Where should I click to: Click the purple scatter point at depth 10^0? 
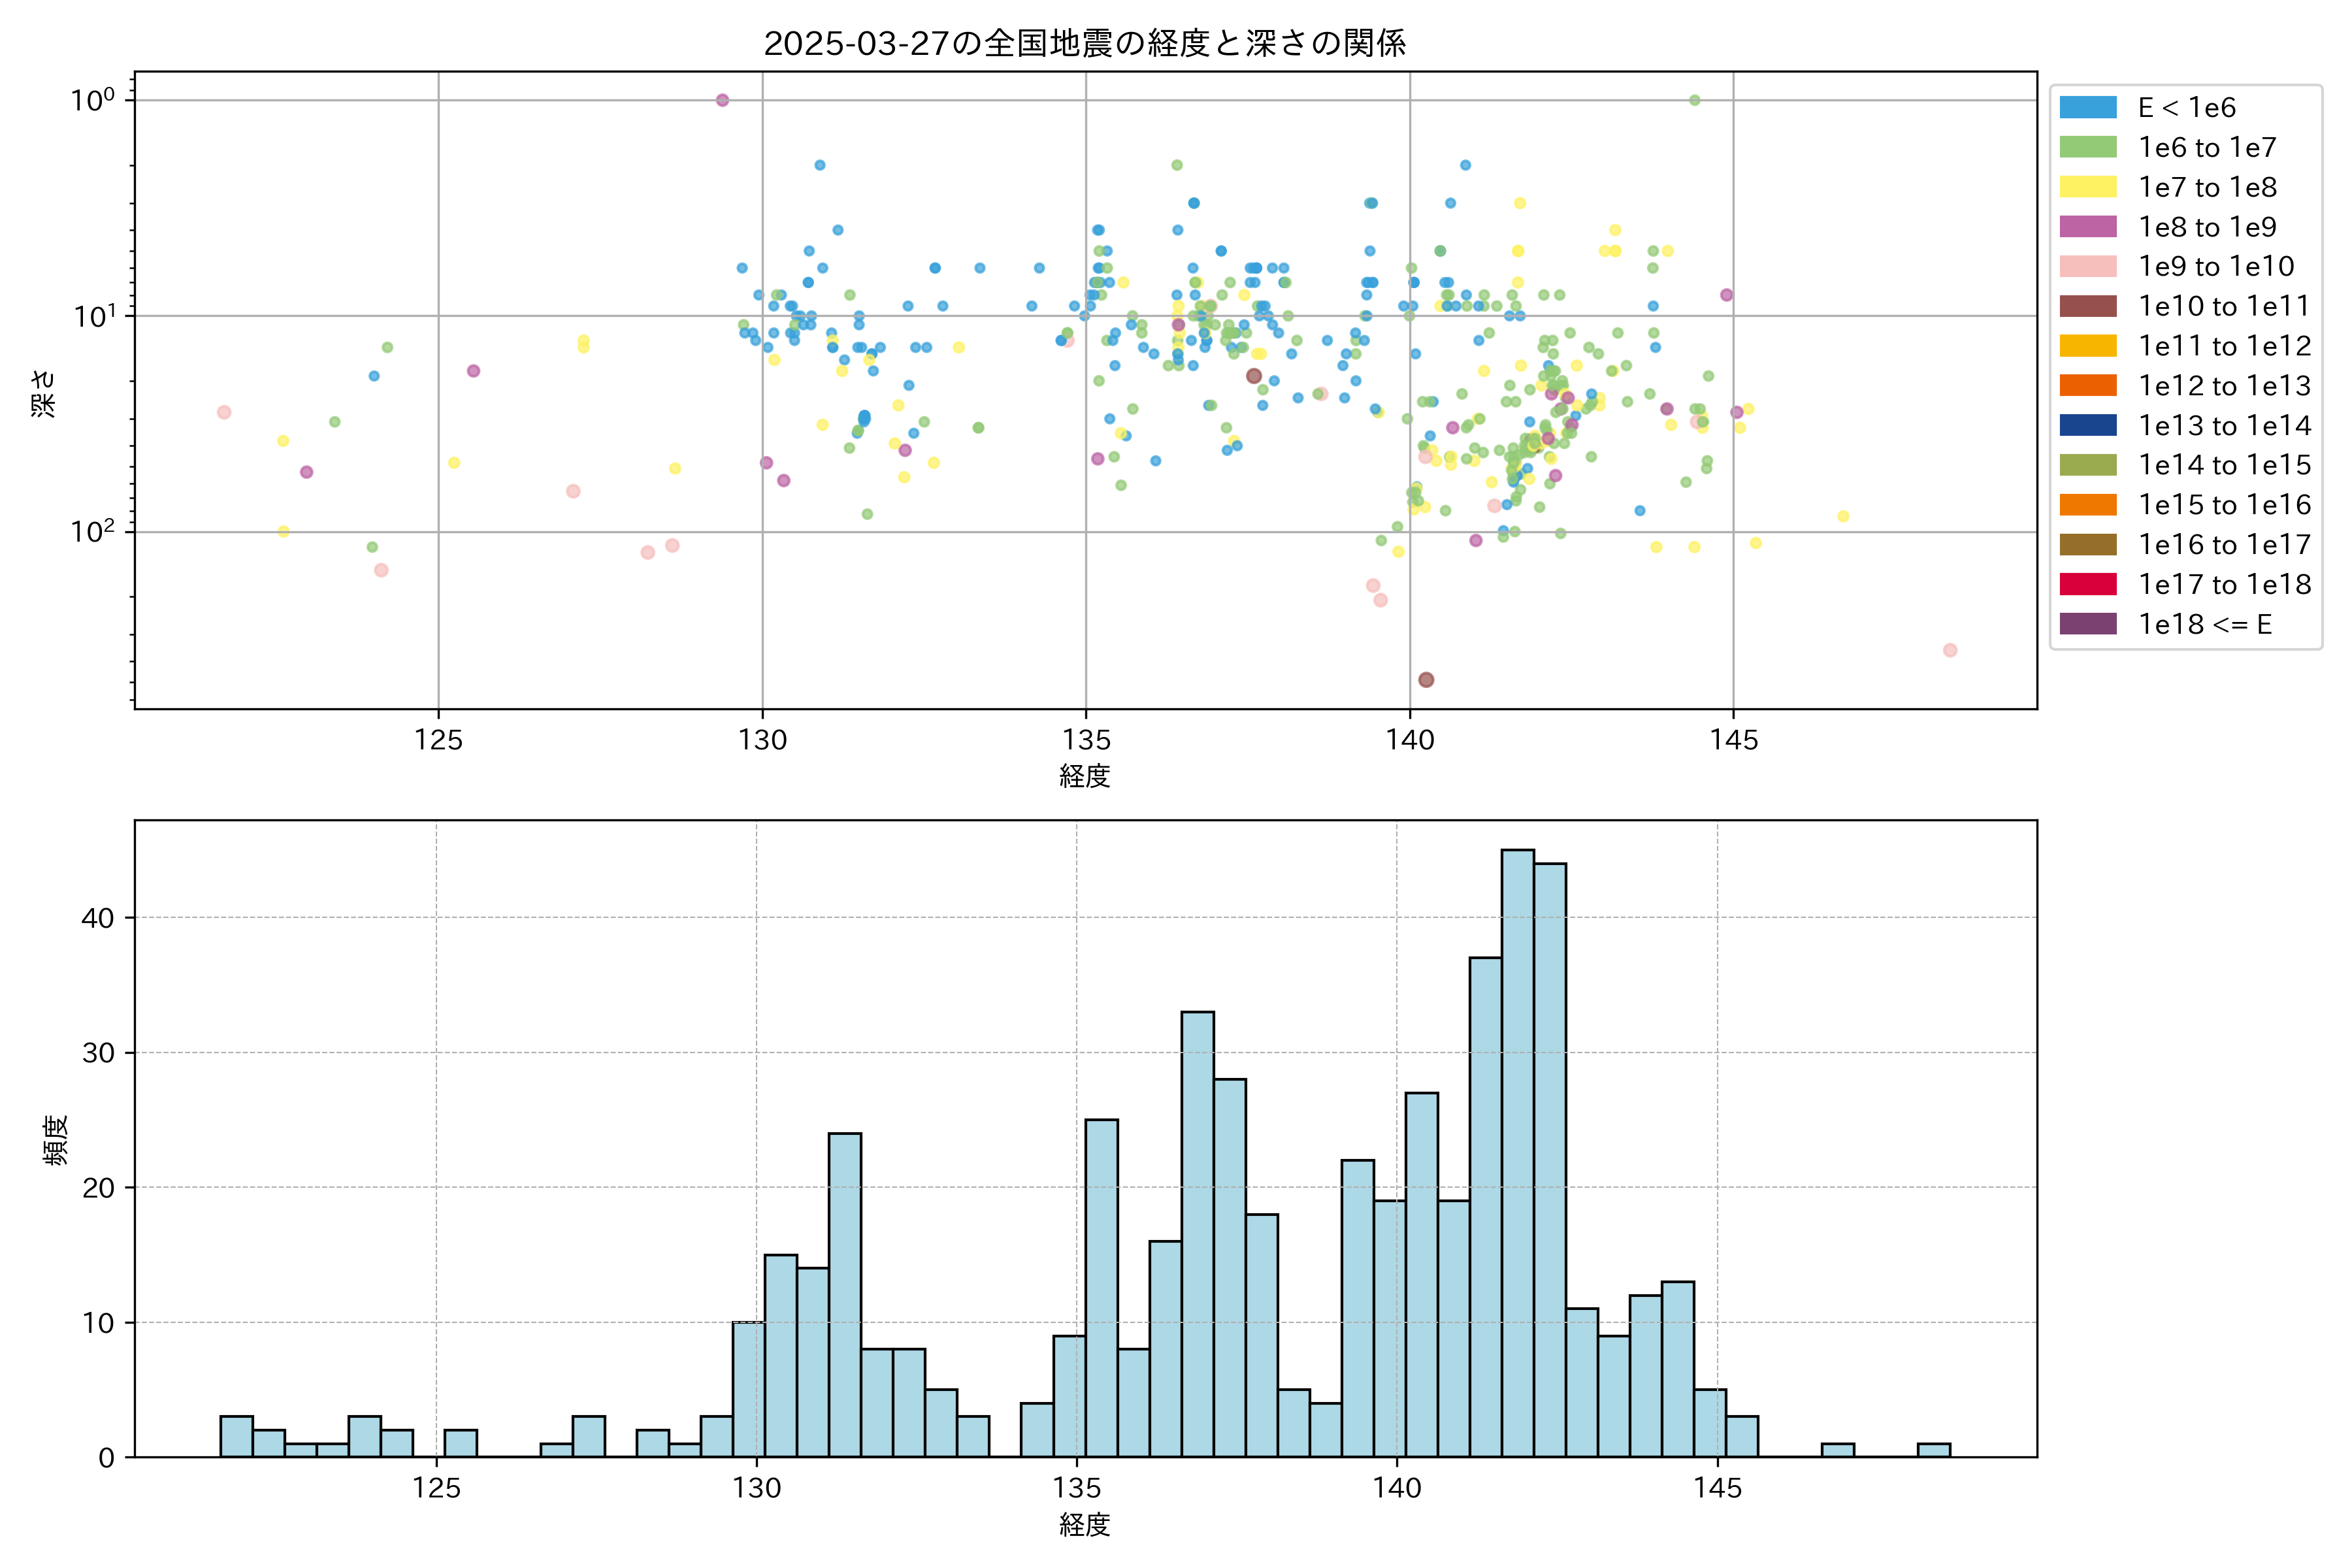[x=722, y=100]
